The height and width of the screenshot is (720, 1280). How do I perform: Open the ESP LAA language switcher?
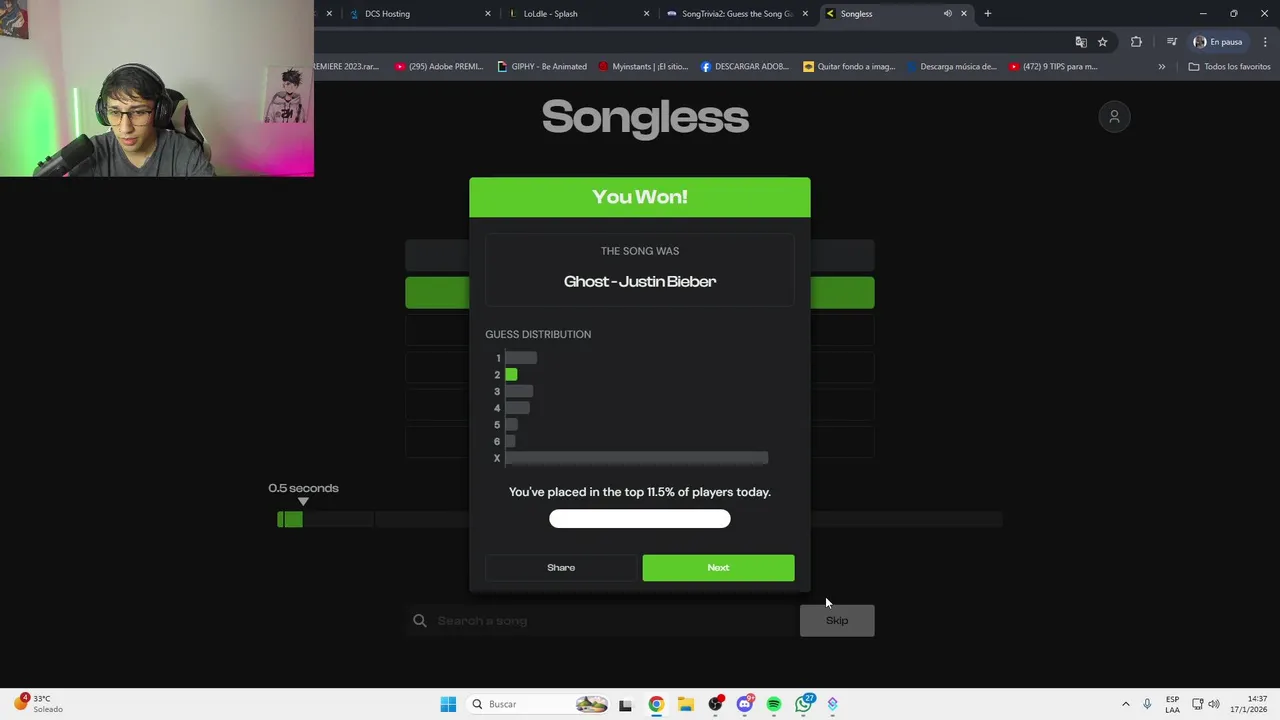[x=1172, y=704]
